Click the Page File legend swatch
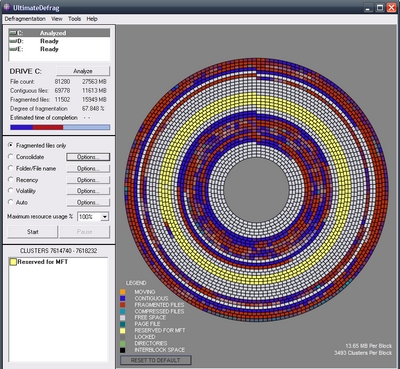This screenshot has width=400, height=369. click(x=123, y=324)
